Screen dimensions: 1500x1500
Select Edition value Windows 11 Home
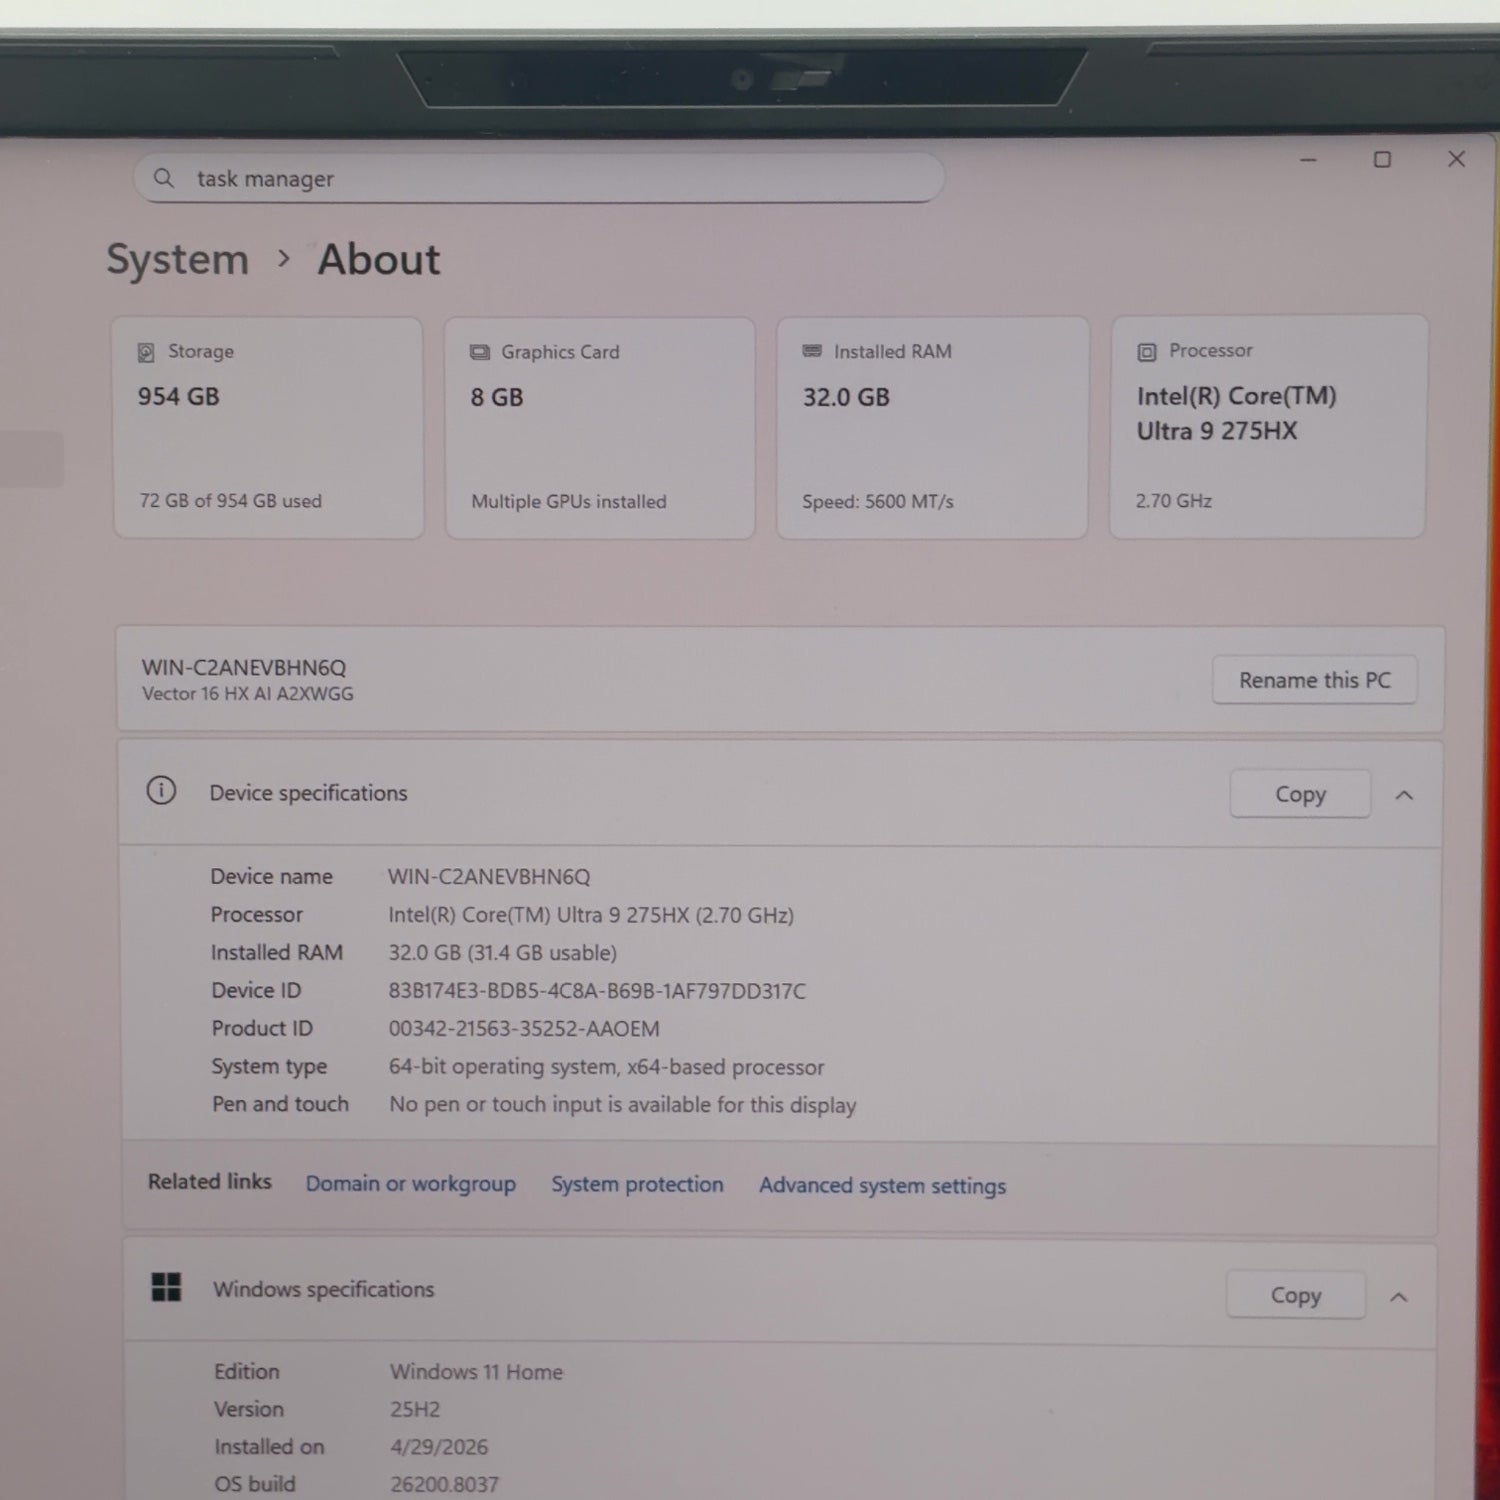[x=476, y=1372]
